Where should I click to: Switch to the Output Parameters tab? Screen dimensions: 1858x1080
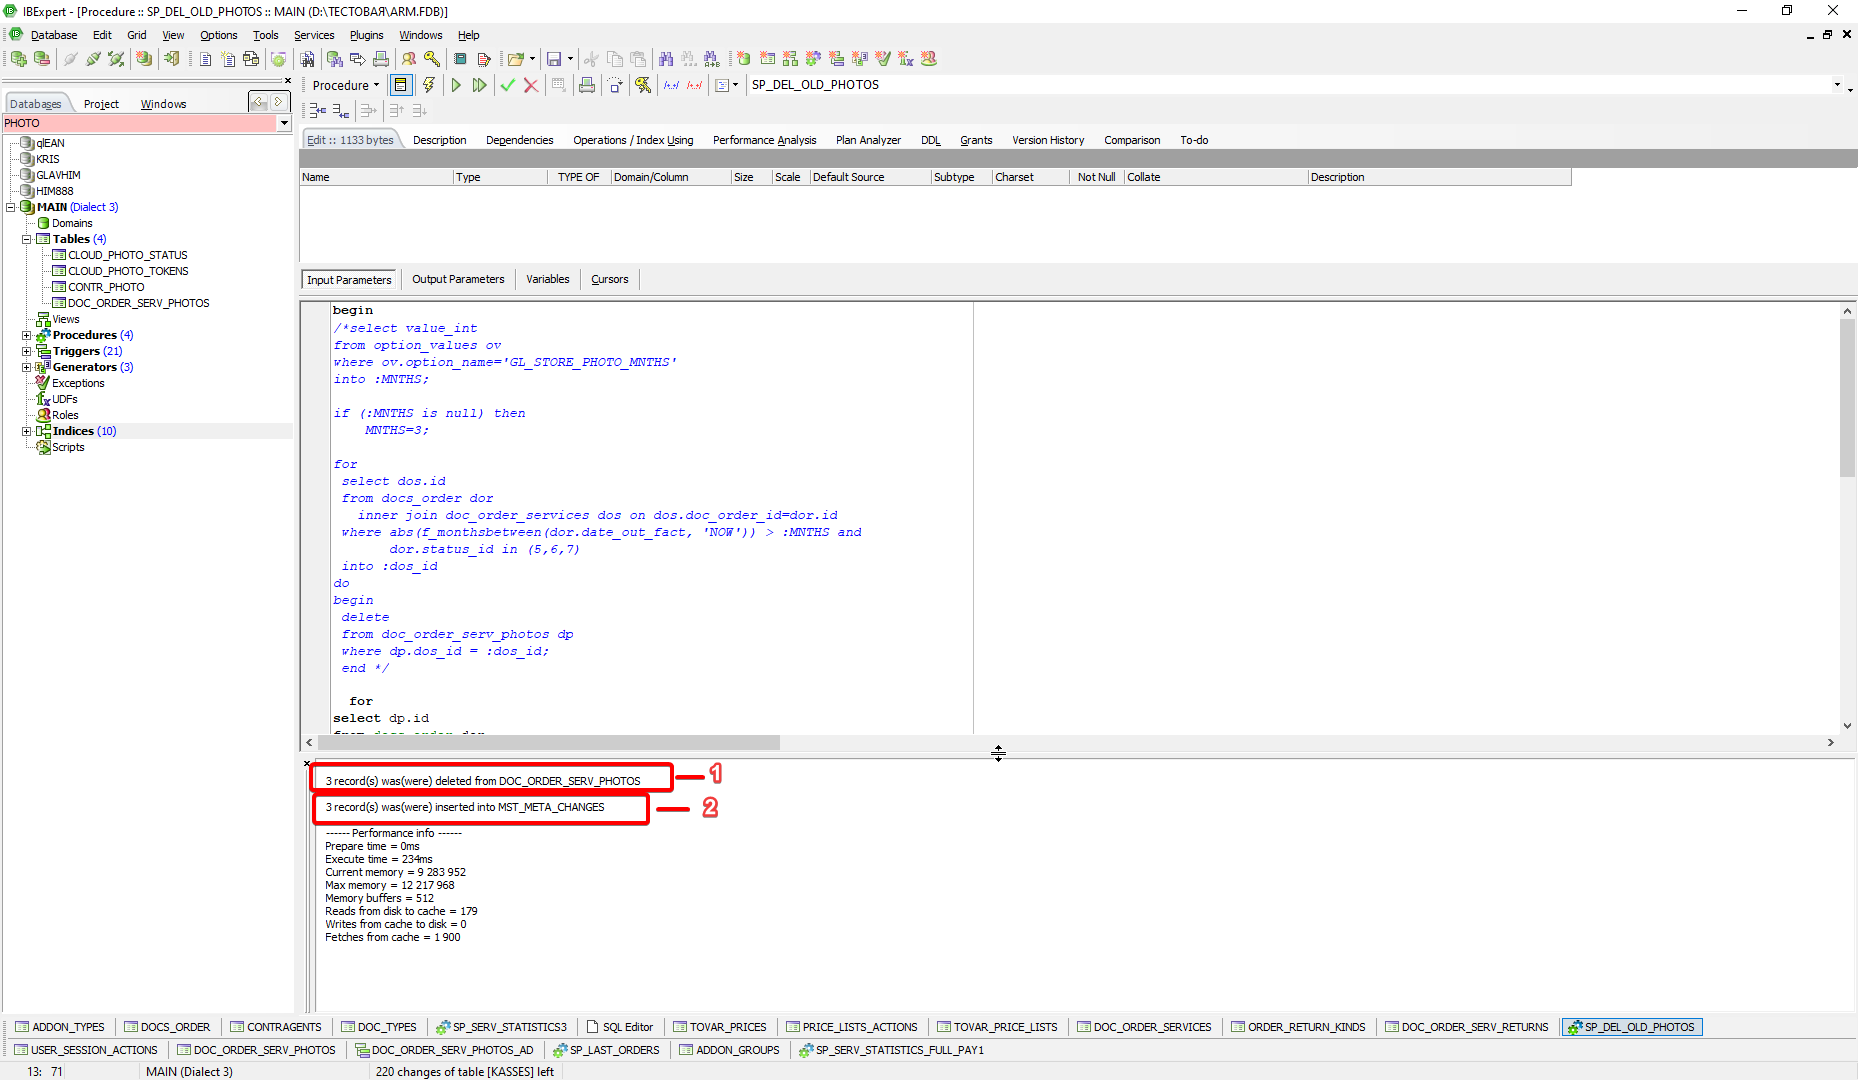[x=458, y=279]
